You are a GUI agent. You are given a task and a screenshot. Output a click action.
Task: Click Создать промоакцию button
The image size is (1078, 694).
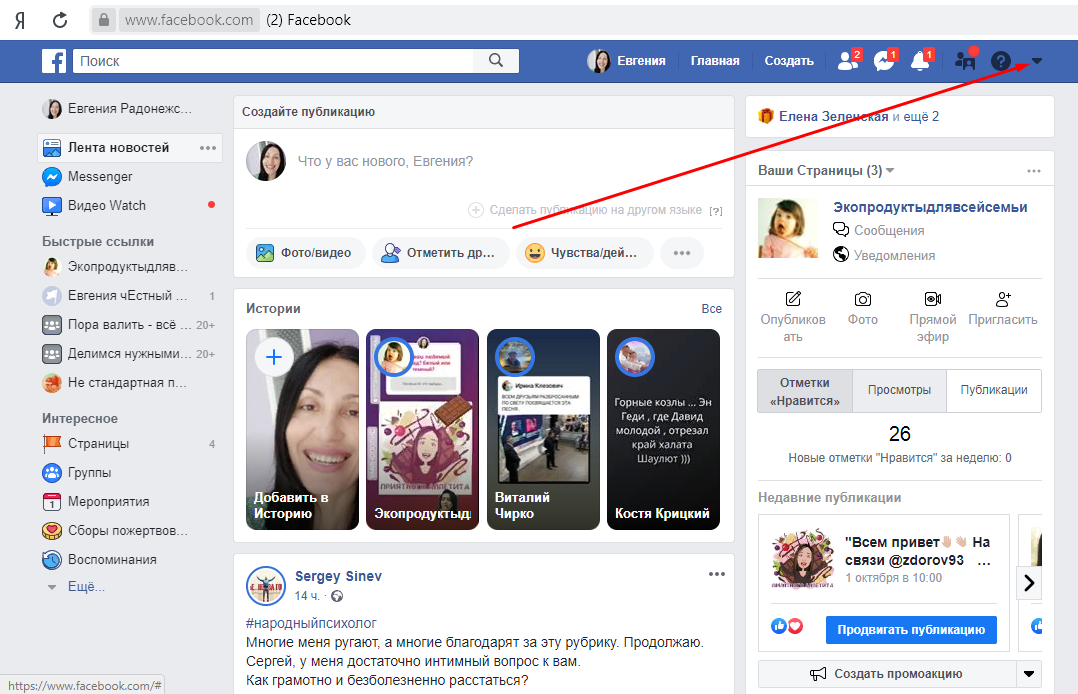[x=887, y=674]
